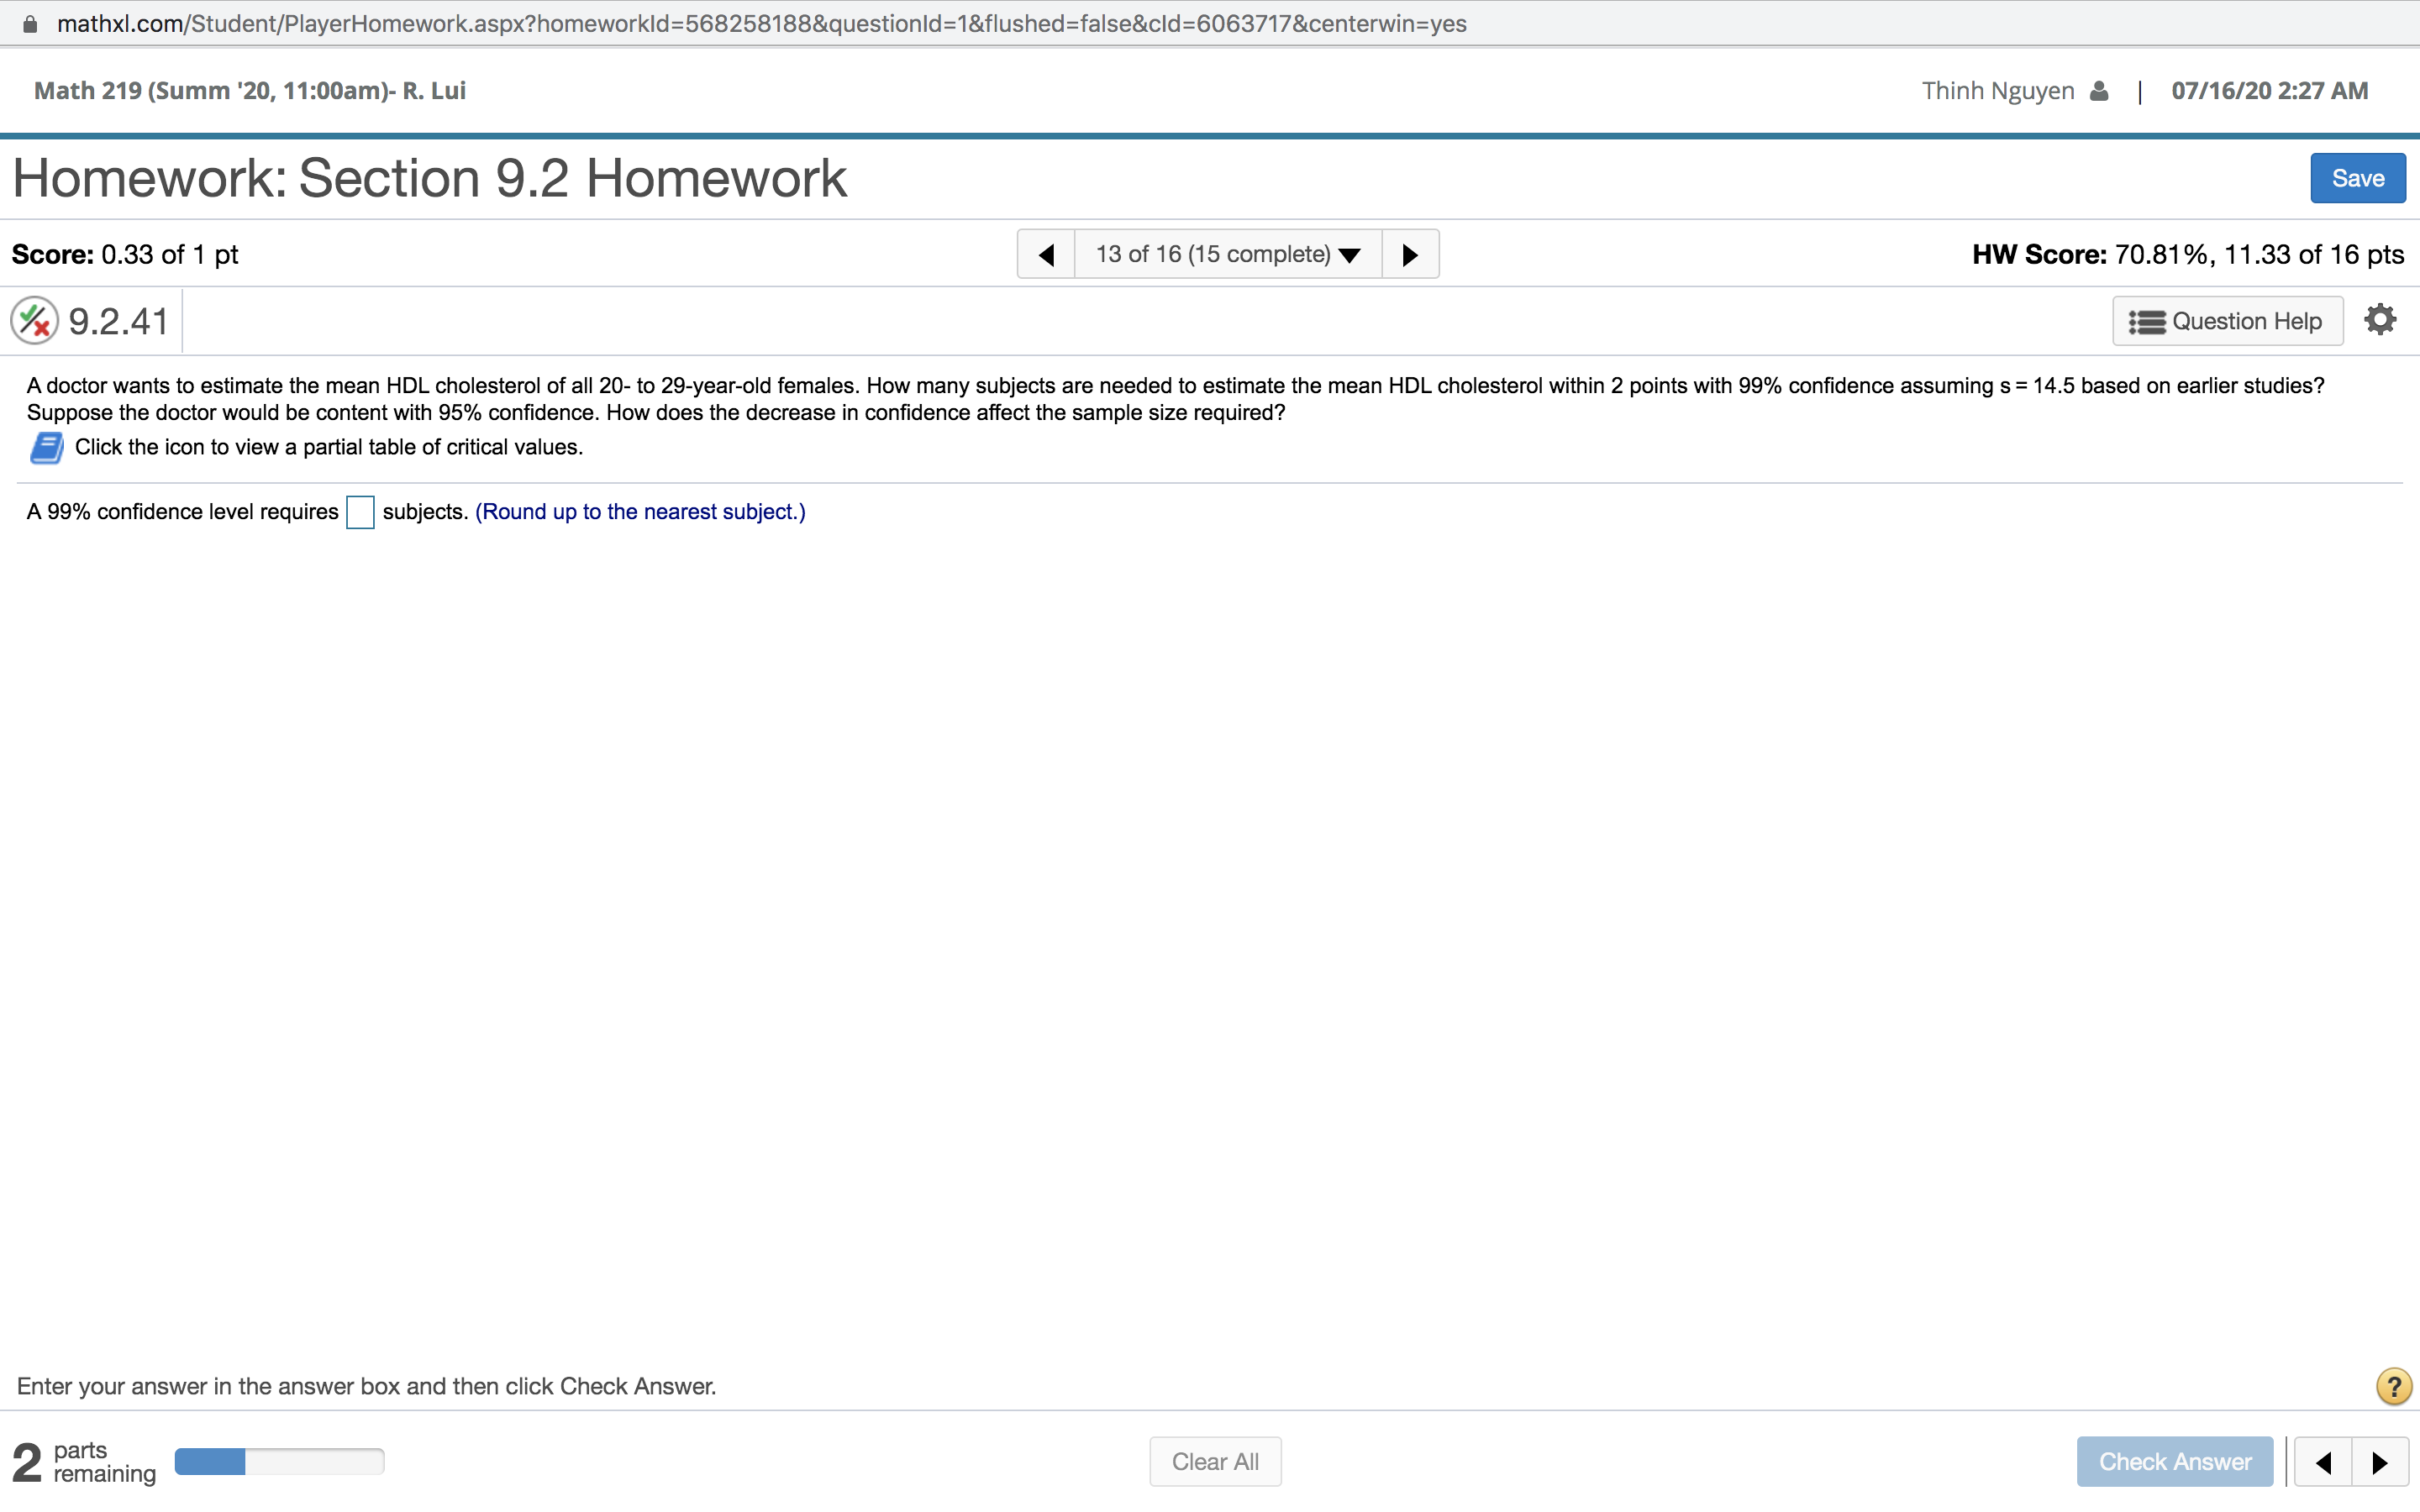Viewport: 2420px width, 1512px height.
Task: Click the yellow question mark help icon
Action: (2392, 1385)
